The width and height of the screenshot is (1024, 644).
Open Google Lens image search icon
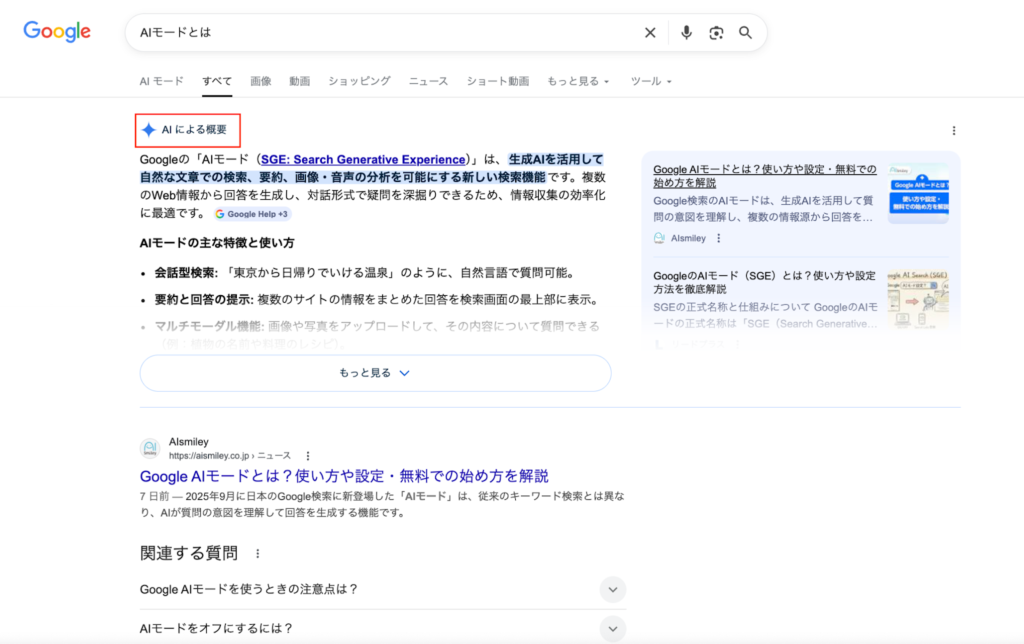(x=716, y=33)
